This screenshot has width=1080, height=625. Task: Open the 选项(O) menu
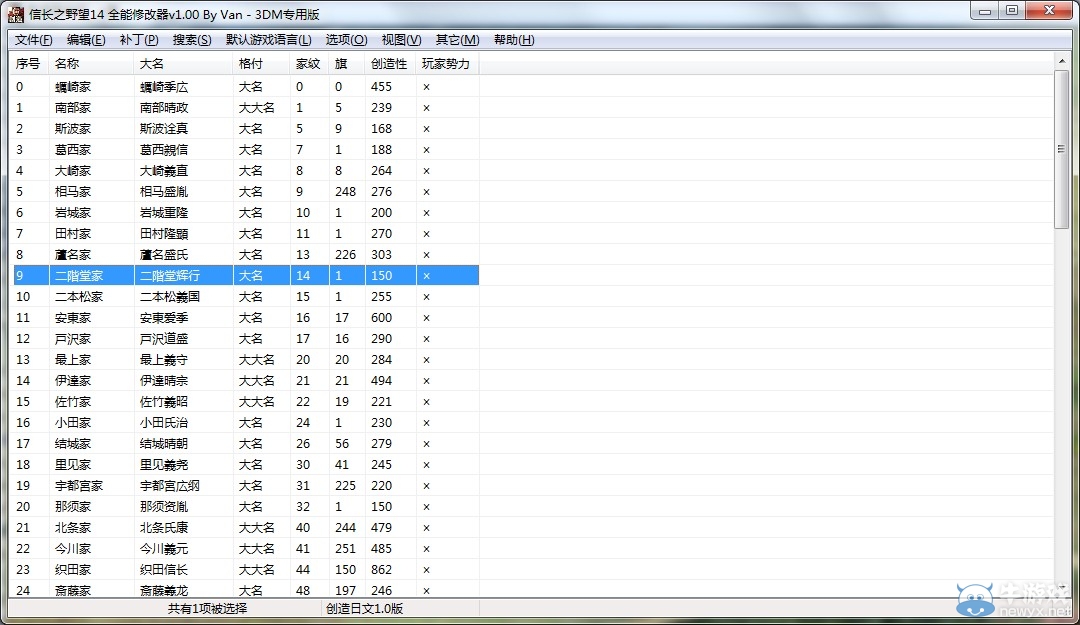346,40
